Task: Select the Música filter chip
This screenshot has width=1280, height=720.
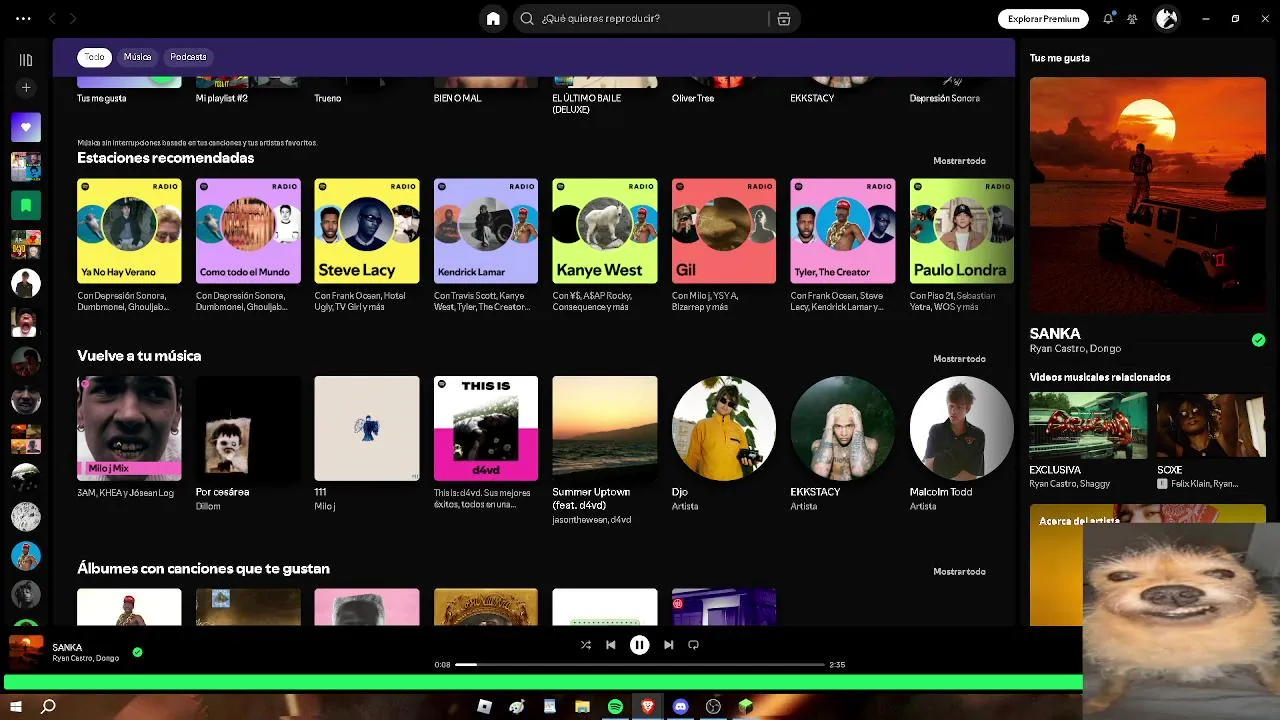Action: [137, 57]
